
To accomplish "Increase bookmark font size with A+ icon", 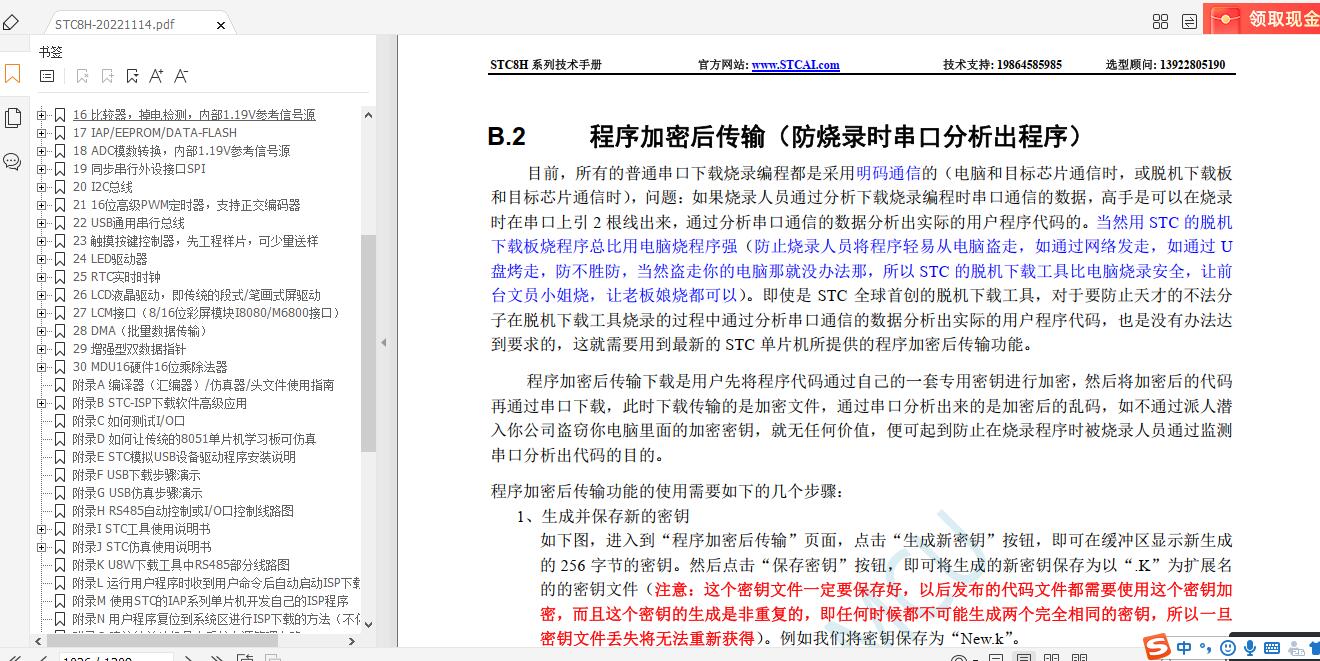I will point(156,76).
